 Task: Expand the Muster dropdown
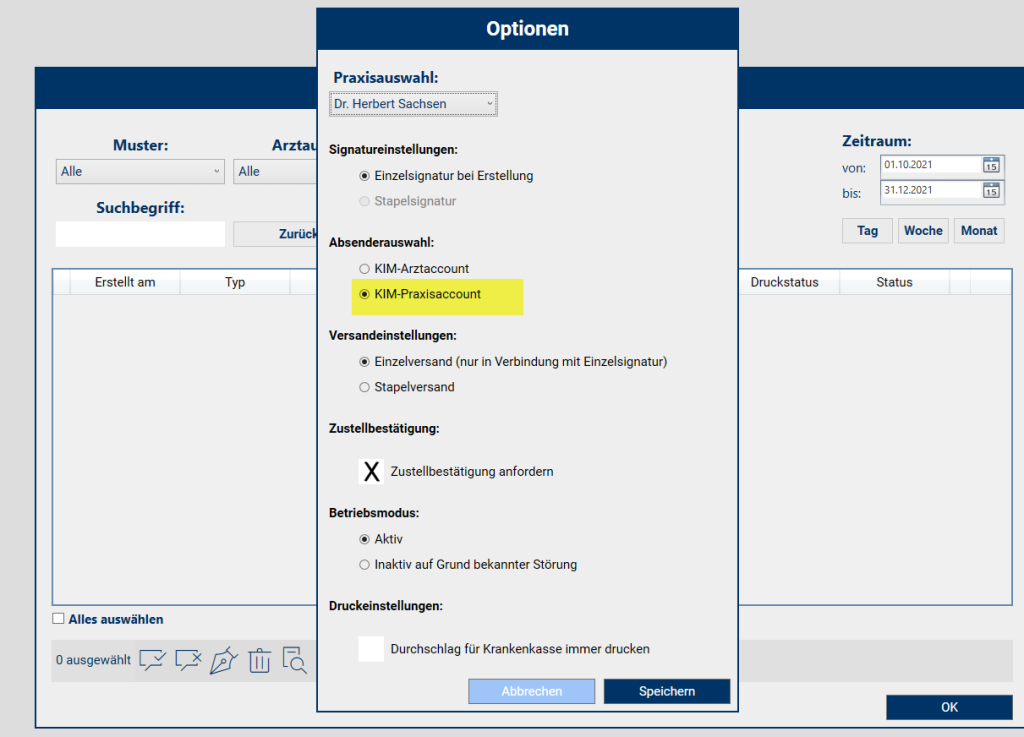tap(140, 172)
